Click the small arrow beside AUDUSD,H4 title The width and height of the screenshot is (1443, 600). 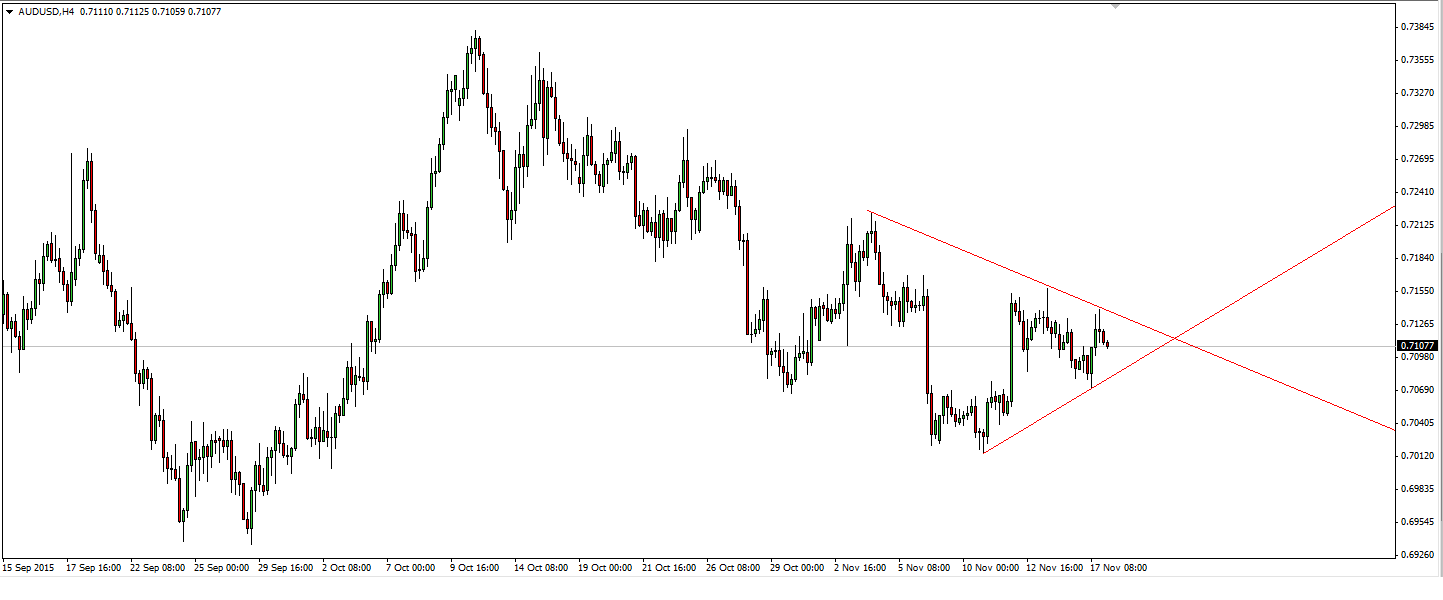(x=10, y=12)
